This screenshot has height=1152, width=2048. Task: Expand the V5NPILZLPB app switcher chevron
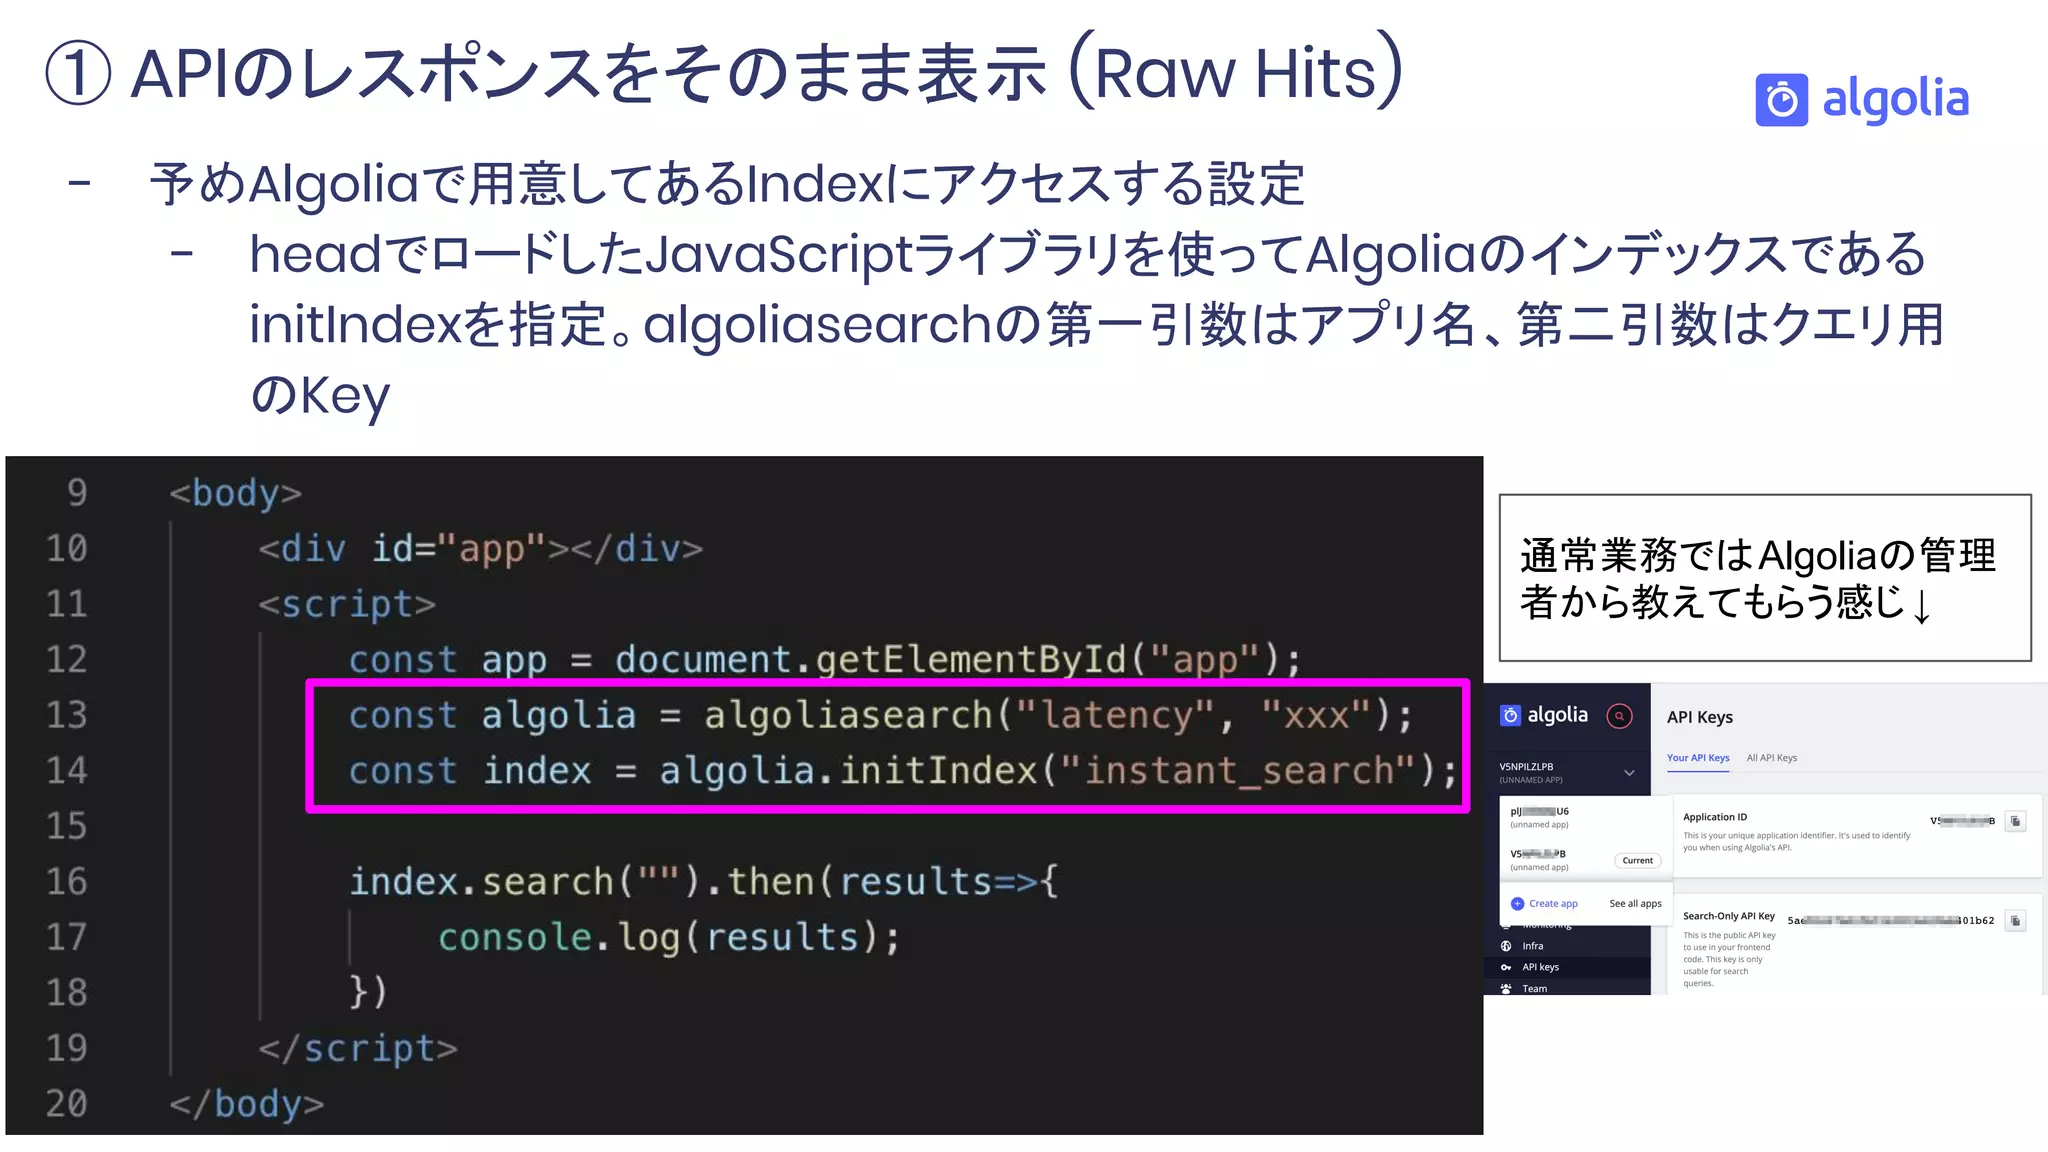click(x=1629, y=773)
